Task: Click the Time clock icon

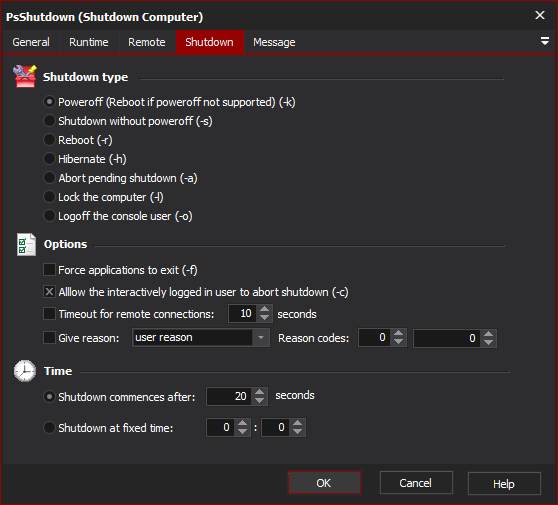Action: [x=25, y=371]
